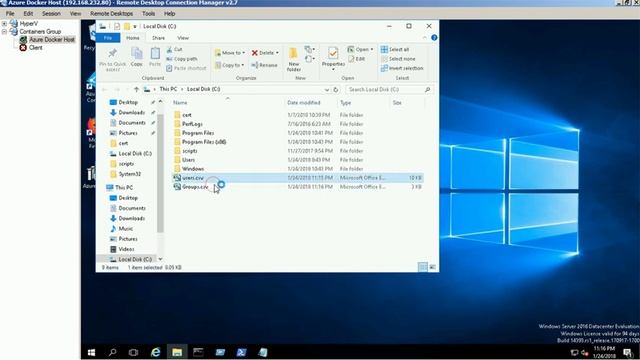Open PowerShell from the taskbar
Screen dimensions: 640x360
[241, 352]
